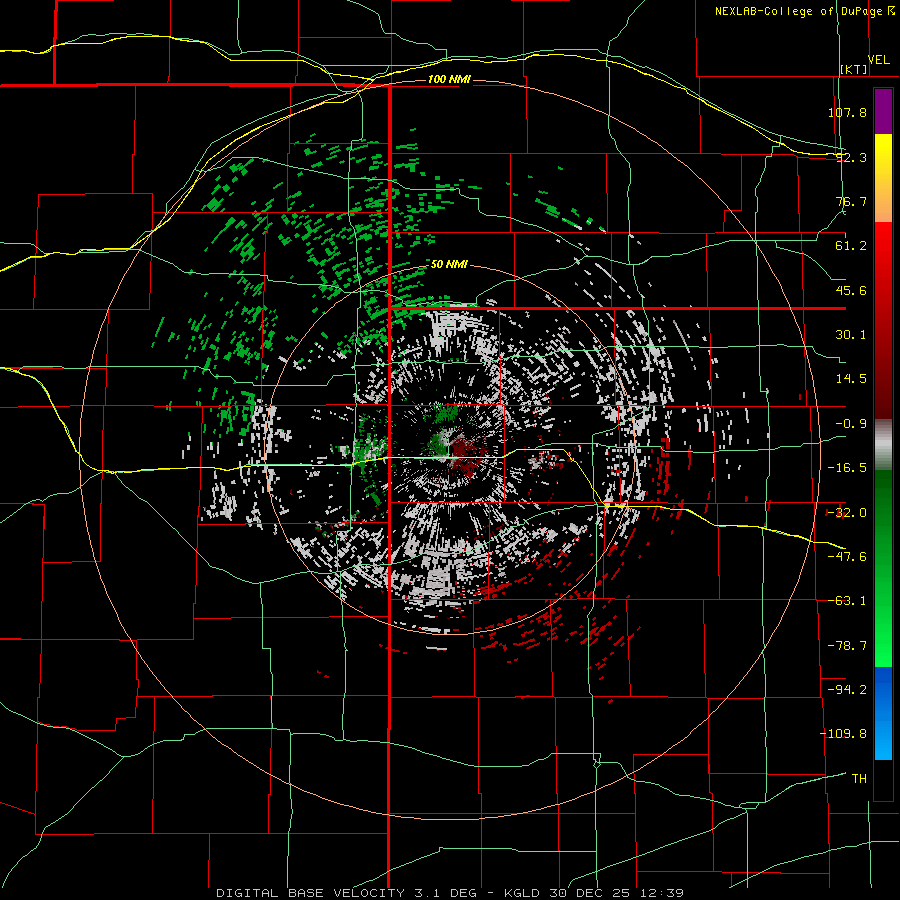Screen dimensions: 900x900
Task: Click the -16.5 velocity scale value
Action: [847, 468]
